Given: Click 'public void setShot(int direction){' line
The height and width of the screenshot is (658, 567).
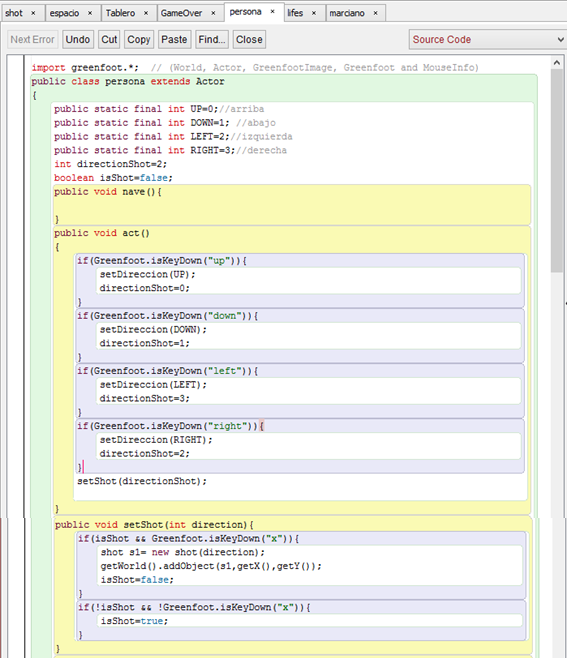Looking at the screenshot, I should coord(154,525).
